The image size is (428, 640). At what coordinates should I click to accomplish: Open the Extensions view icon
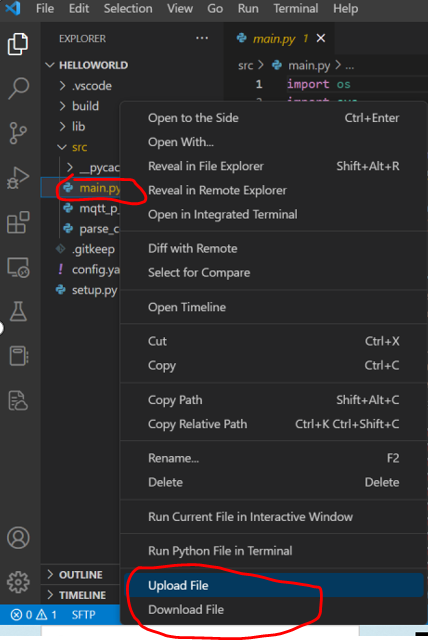18,222
